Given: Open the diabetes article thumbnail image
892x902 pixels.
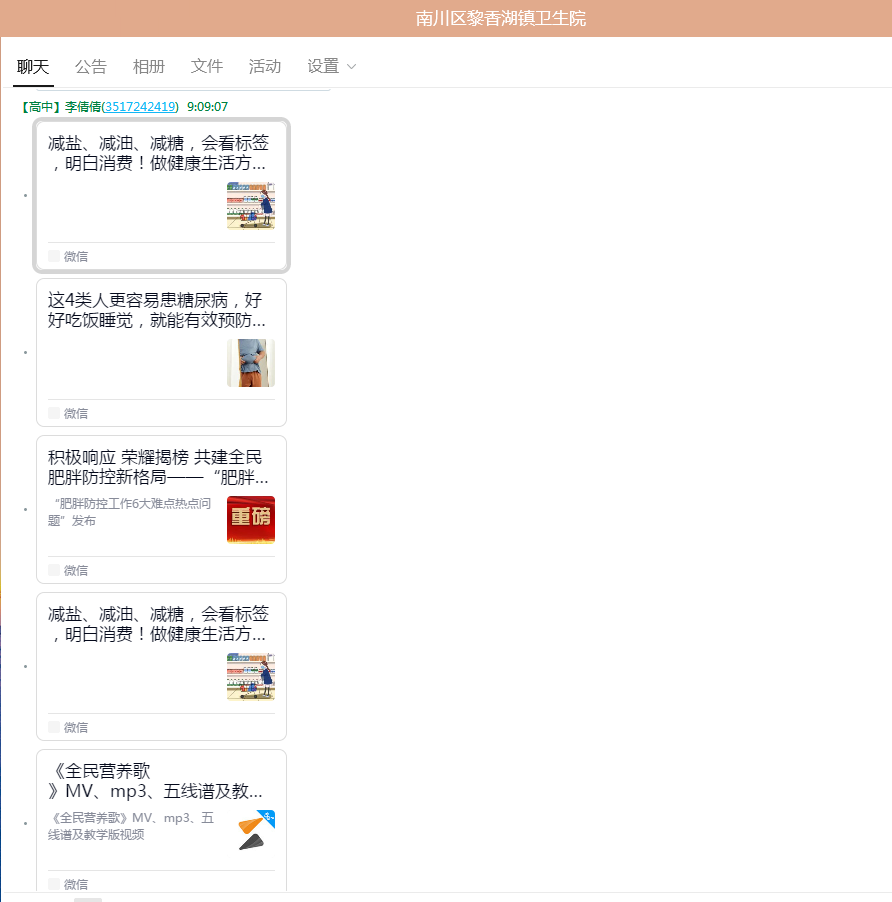Looking at the screenshot, I should pos(250,363).
